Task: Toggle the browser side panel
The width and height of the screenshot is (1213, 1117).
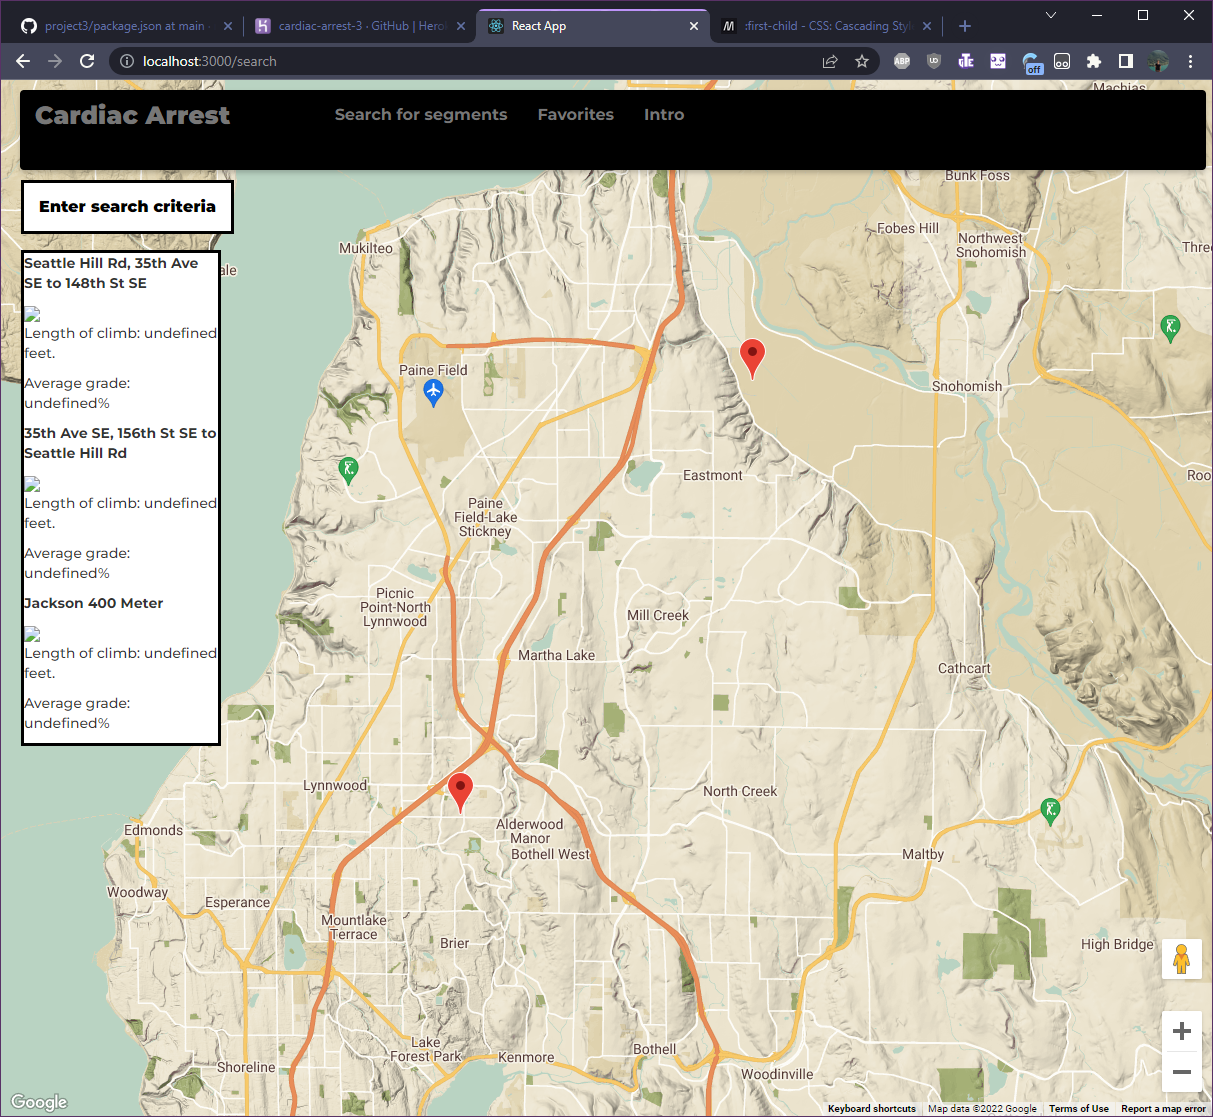Action: [1126, 61]
